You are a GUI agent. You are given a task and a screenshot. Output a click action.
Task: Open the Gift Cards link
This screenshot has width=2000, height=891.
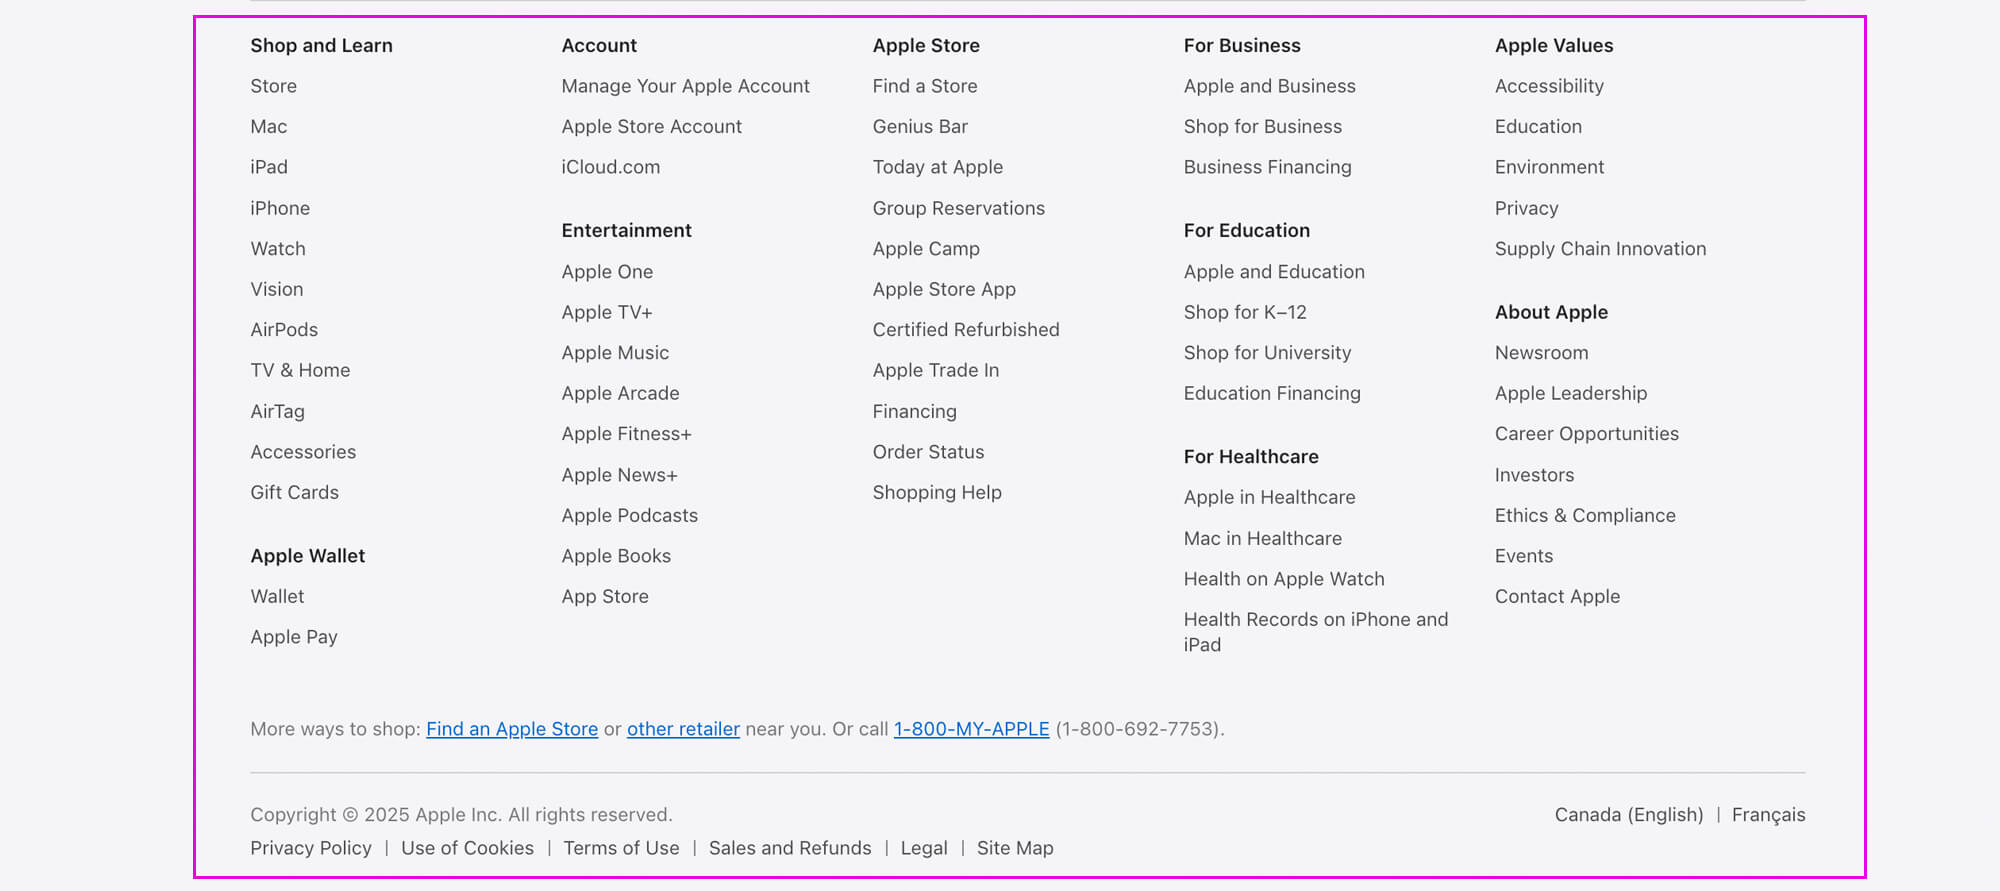294,492
